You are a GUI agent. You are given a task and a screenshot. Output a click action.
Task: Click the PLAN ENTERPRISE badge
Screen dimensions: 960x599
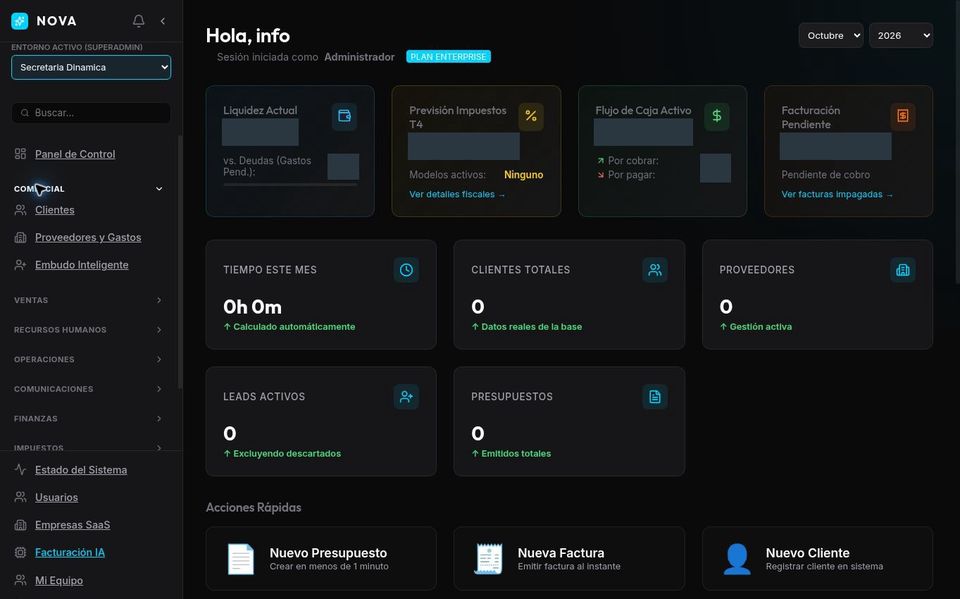click(448, 56)
